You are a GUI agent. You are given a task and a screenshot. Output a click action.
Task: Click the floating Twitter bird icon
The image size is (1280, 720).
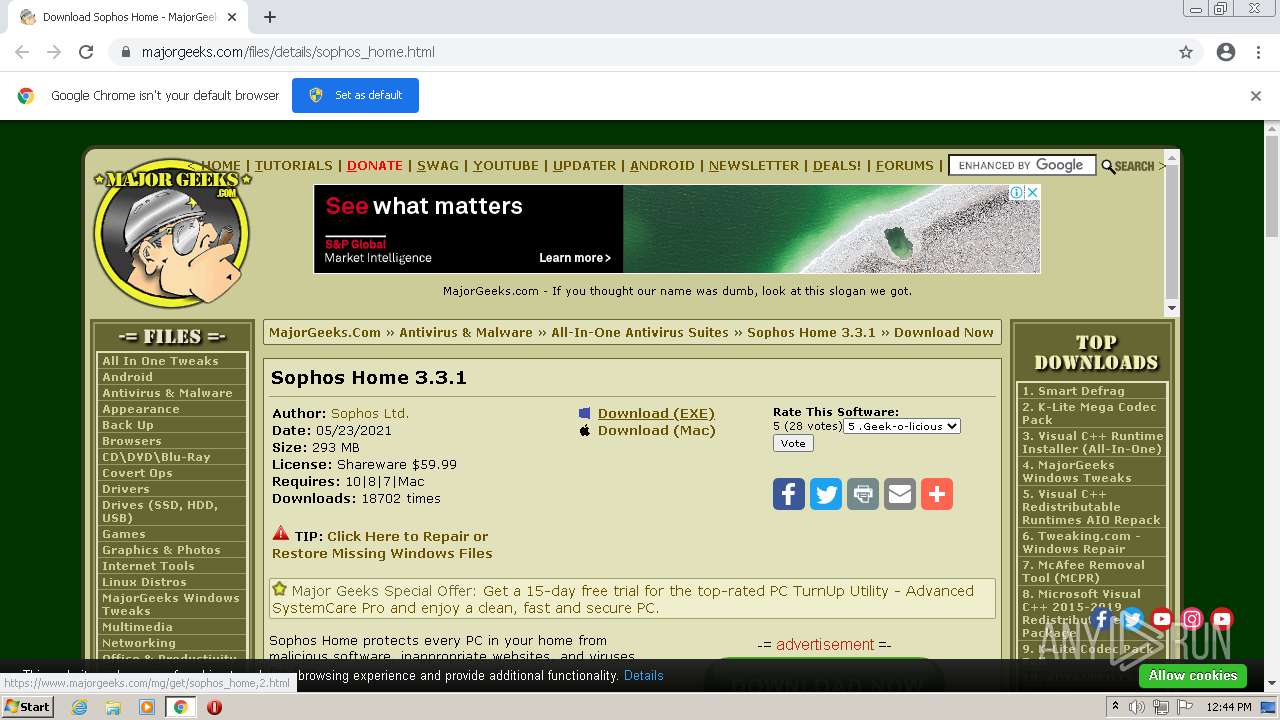pos(1132,619)
